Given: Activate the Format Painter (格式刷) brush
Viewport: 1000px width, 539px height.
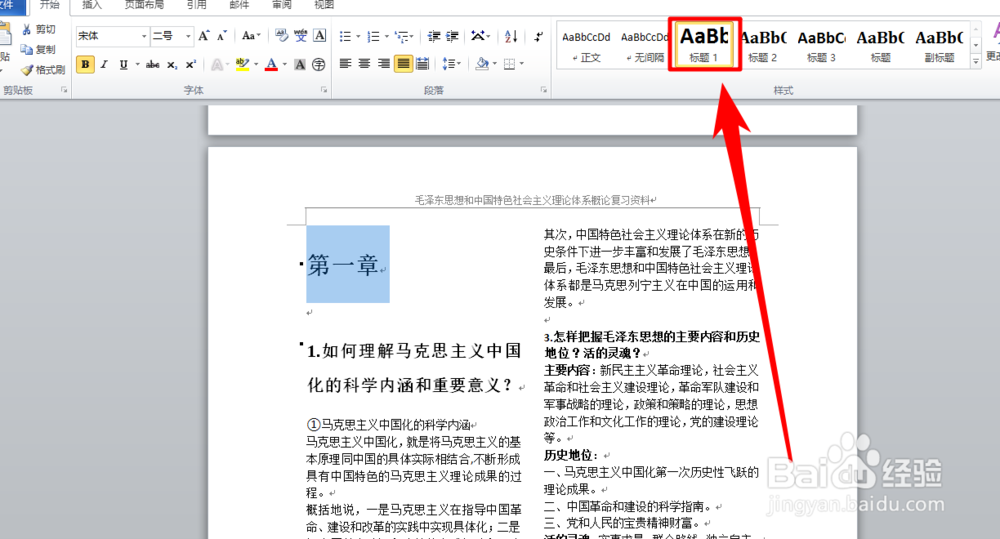Looking at the screenshot, I should 43,70.
